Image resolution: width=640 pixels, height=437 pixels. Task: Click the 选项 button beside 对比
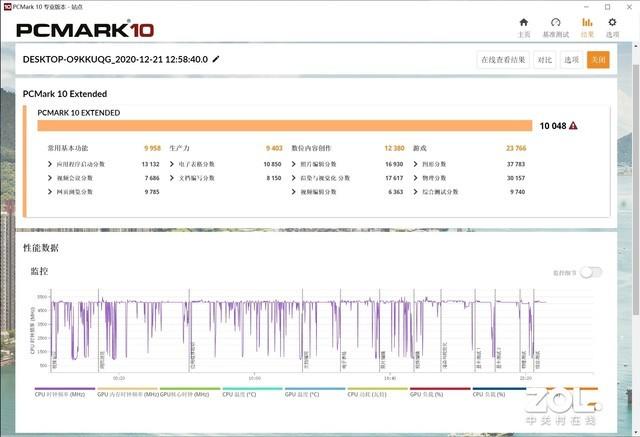tap(571, 60)
